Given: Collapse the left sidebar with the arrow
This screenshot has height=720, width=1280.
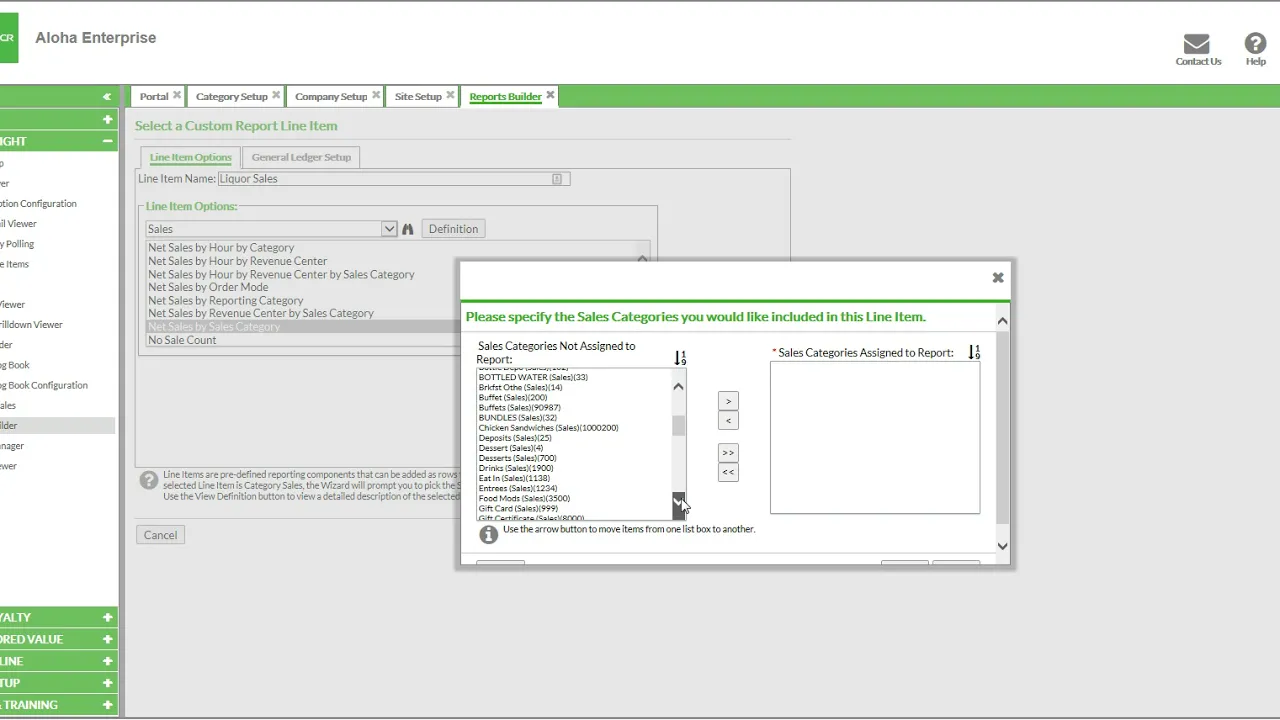Looking at the screenshot, I should (106, 97).
